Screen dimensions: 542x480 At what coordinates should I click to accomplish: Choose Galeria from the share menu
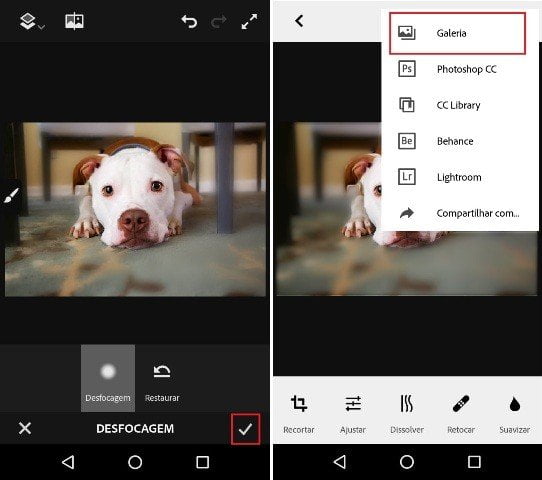[457, 33]
